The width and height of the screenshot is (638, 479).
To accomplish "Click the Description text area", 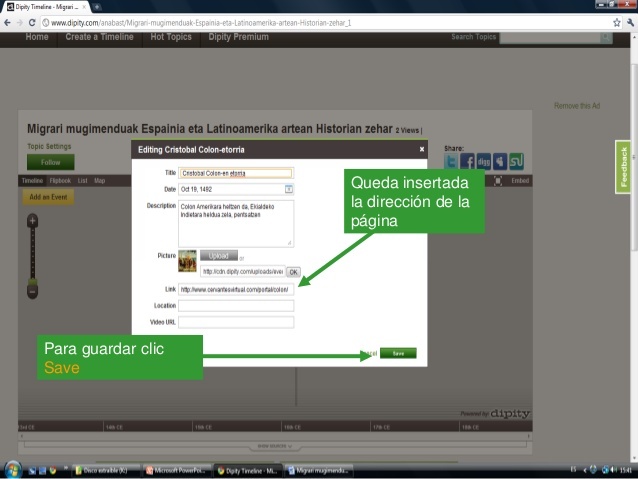I will click(236, 223).
